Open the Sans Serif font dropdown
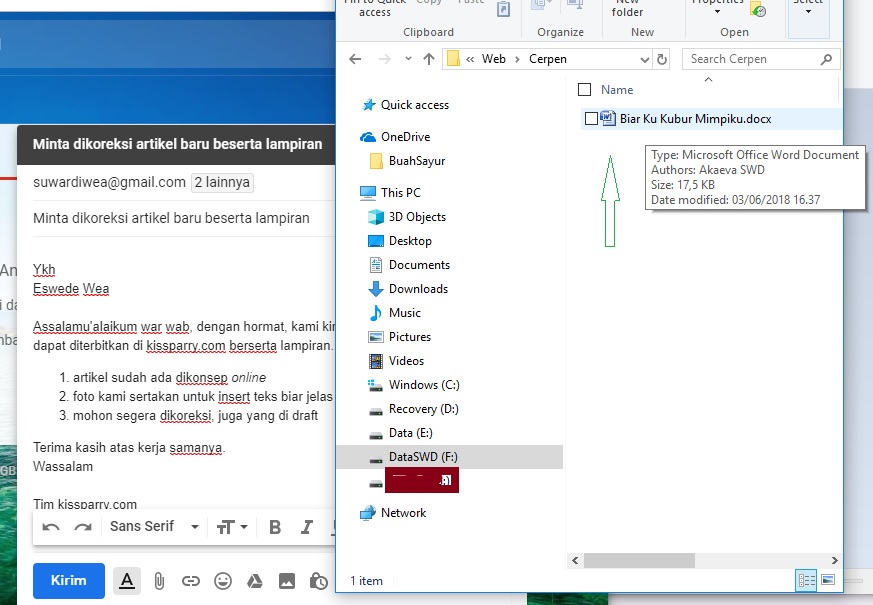This screenshot has height=605, width=873. point(154,527)
